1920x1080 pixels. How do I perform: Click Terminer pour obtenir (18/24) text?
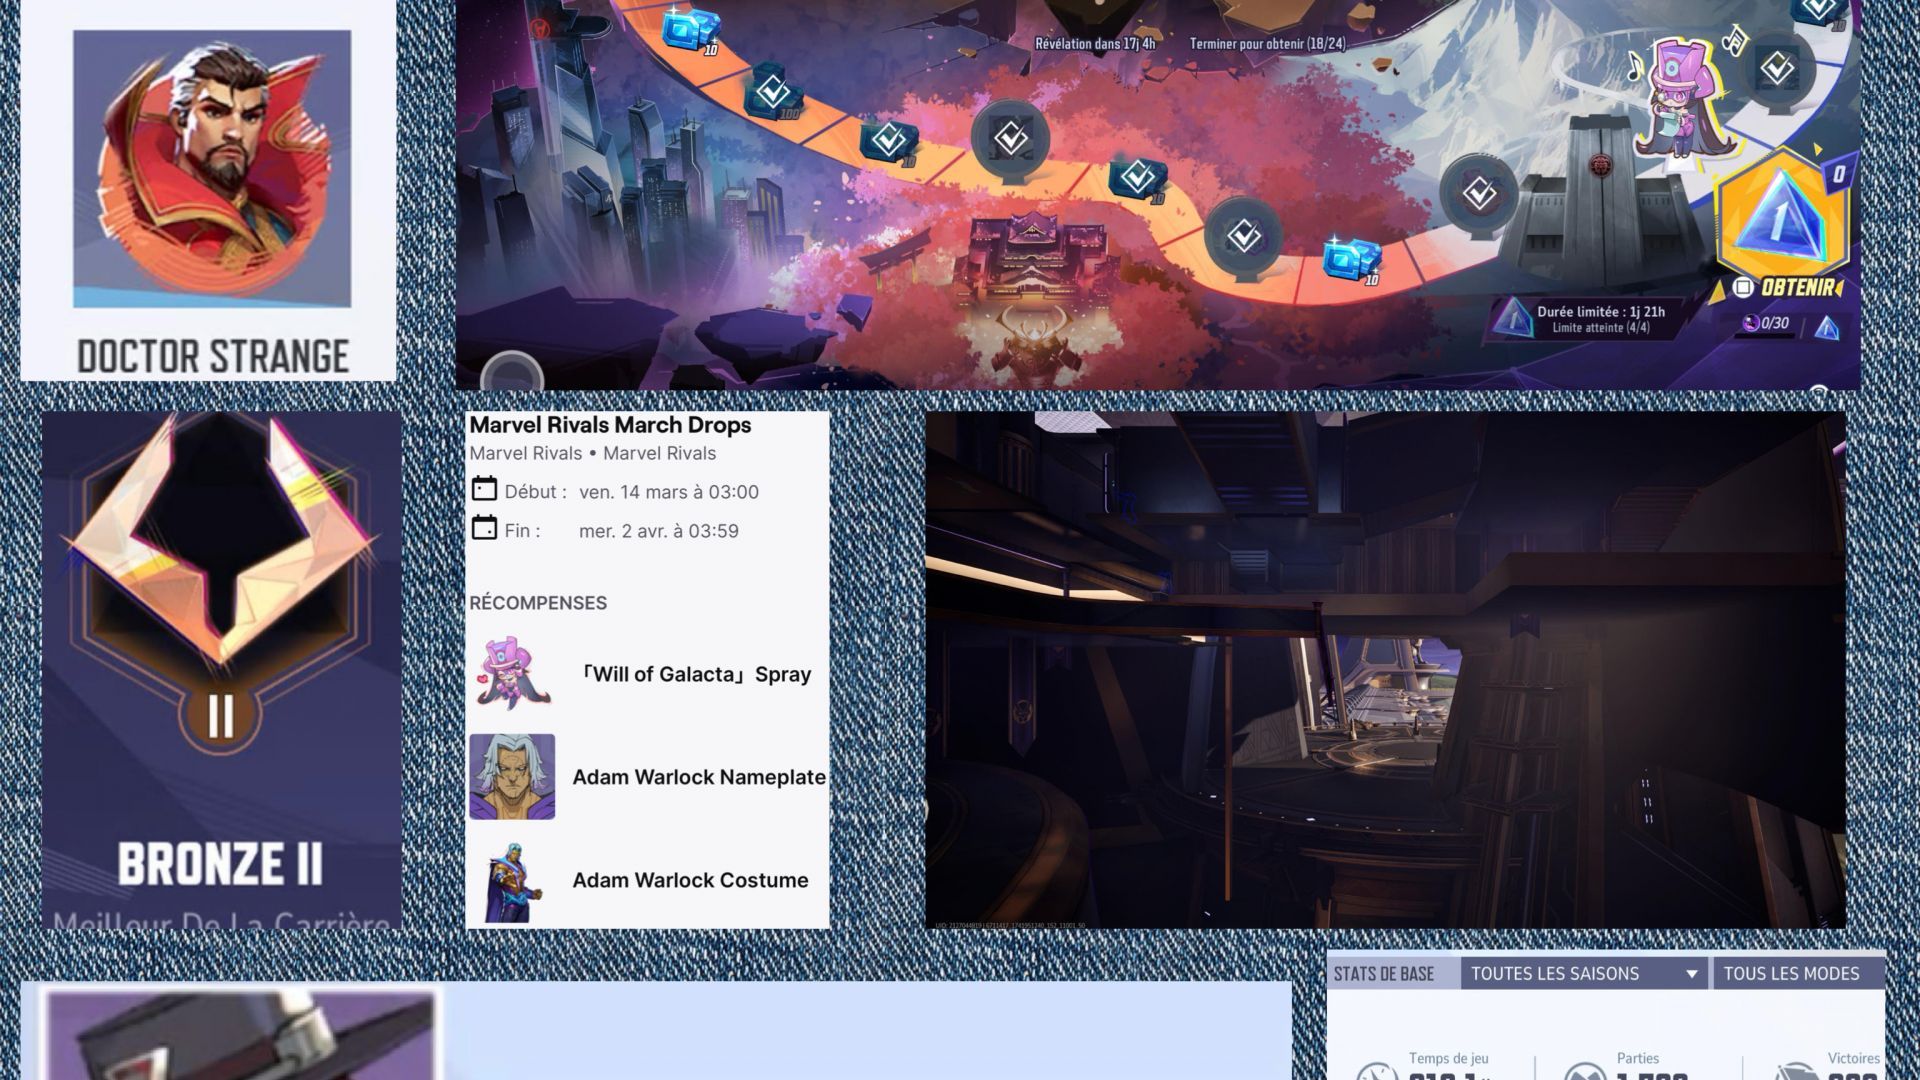coord(1268,44)
